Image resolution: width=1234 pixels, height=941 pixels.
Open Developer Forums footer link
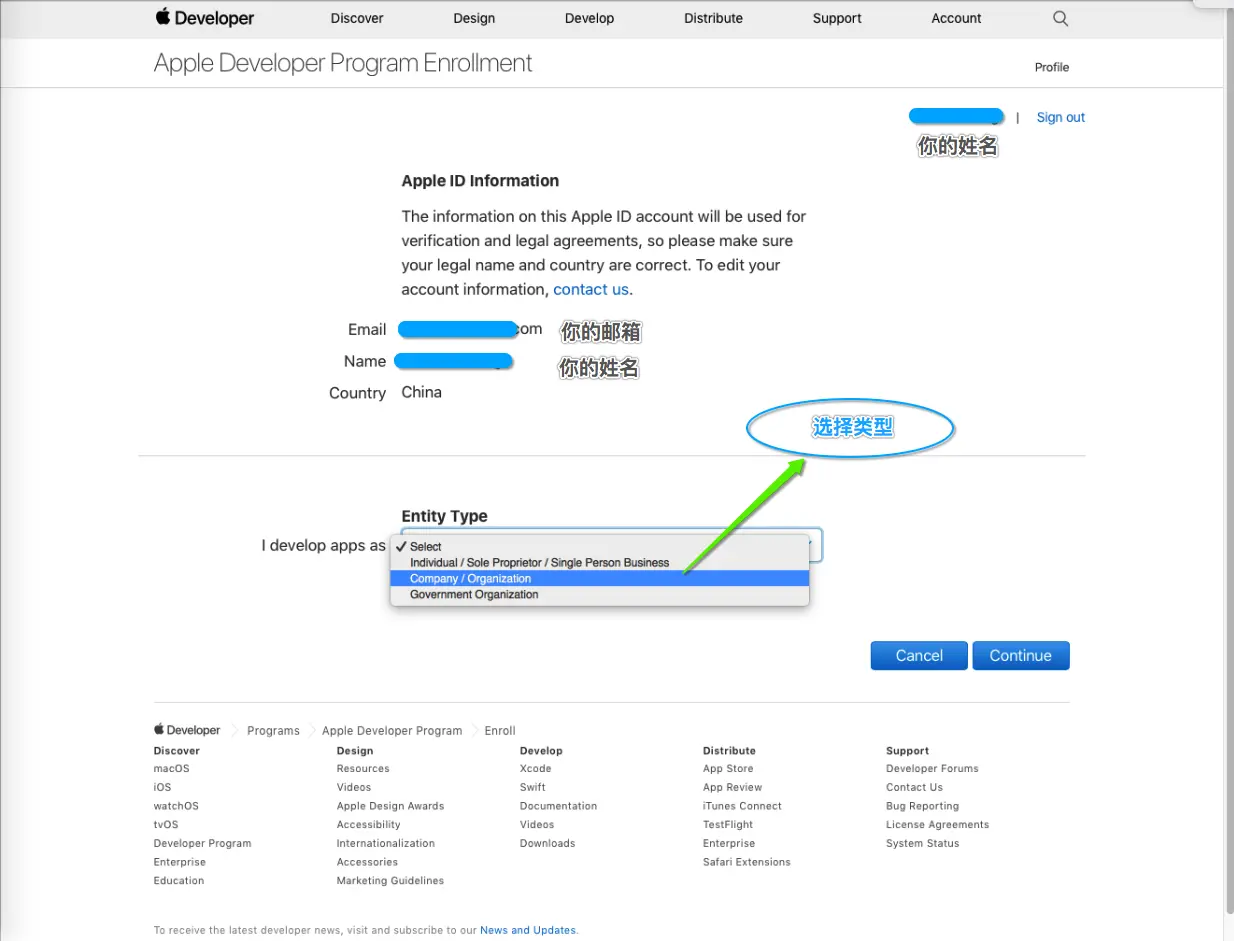(932, 769)
